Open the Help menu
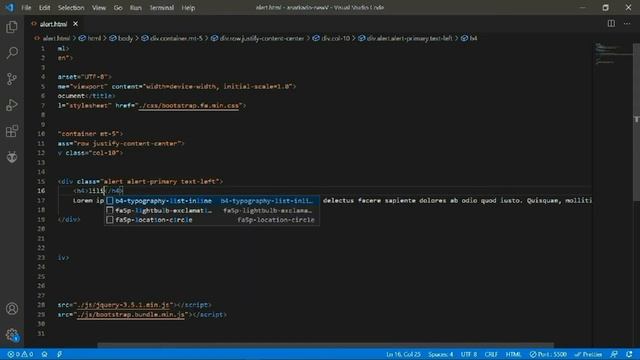 [188, 8]
